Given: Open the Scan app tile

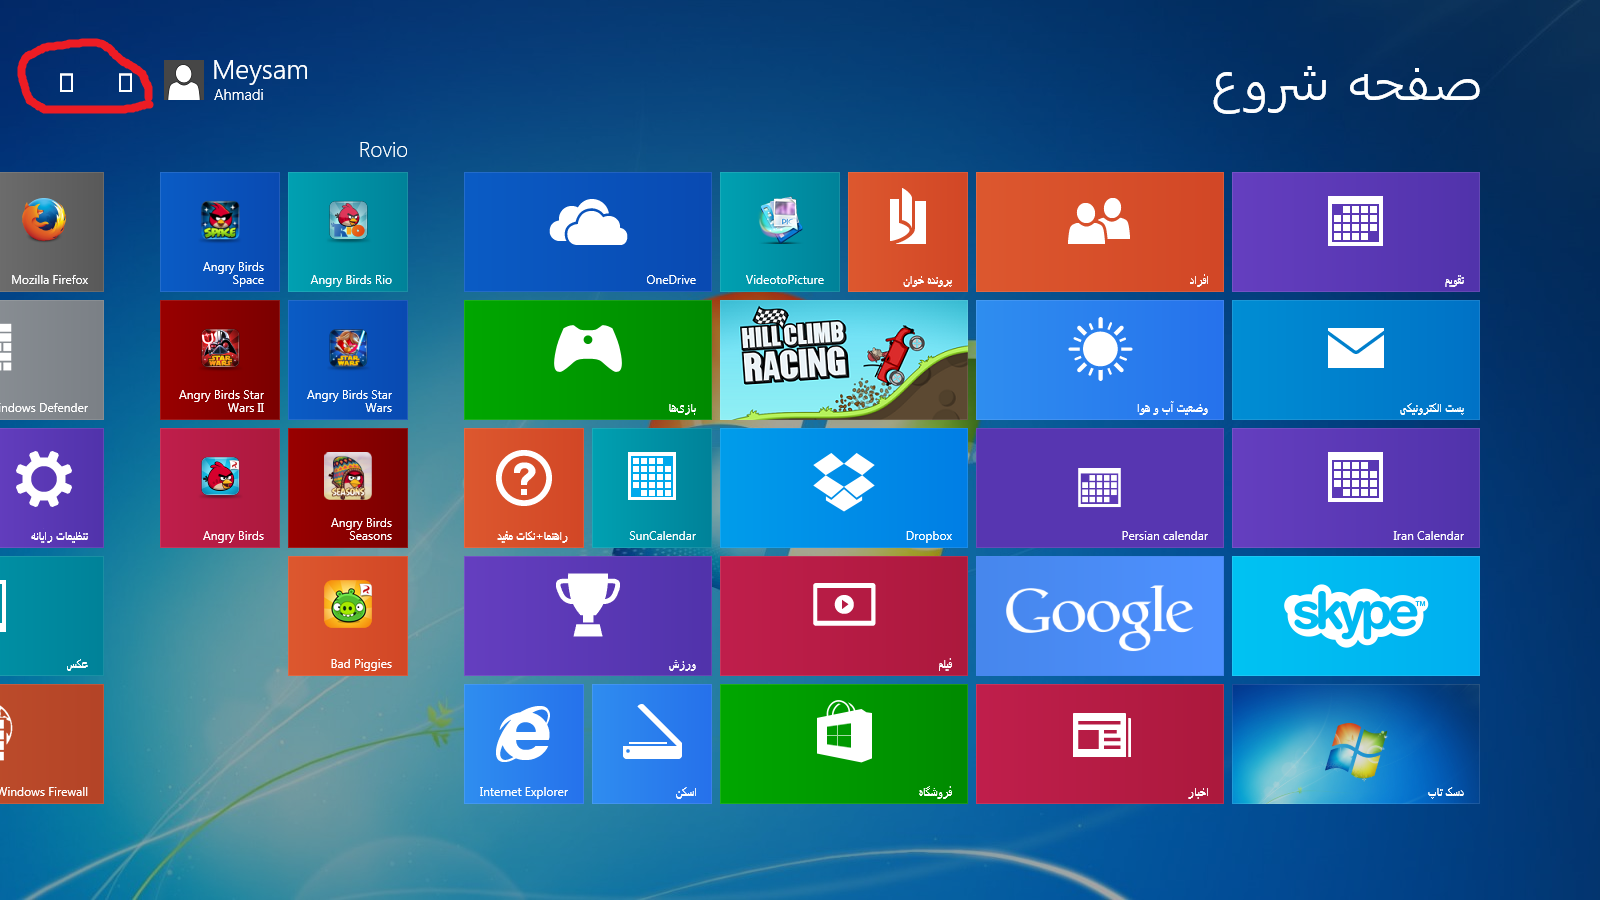Looking at the screenshot, I should click(x=652, y=744).
